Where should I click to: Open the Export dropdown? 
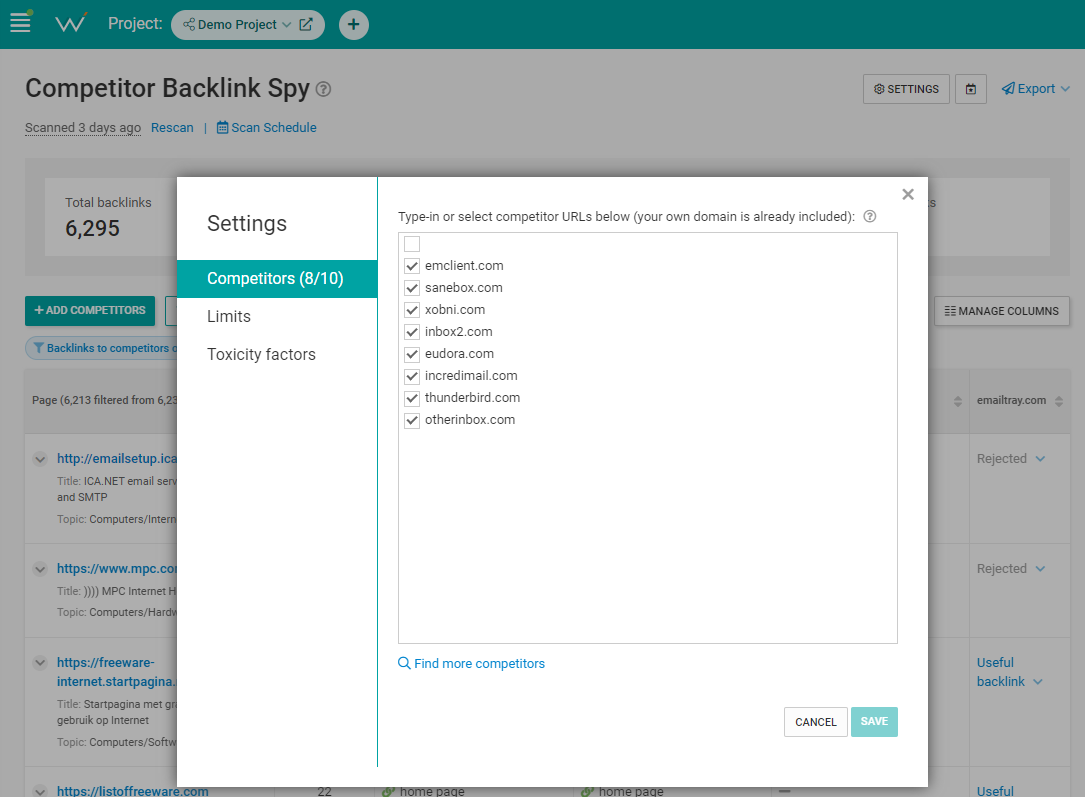(1036, 89)
